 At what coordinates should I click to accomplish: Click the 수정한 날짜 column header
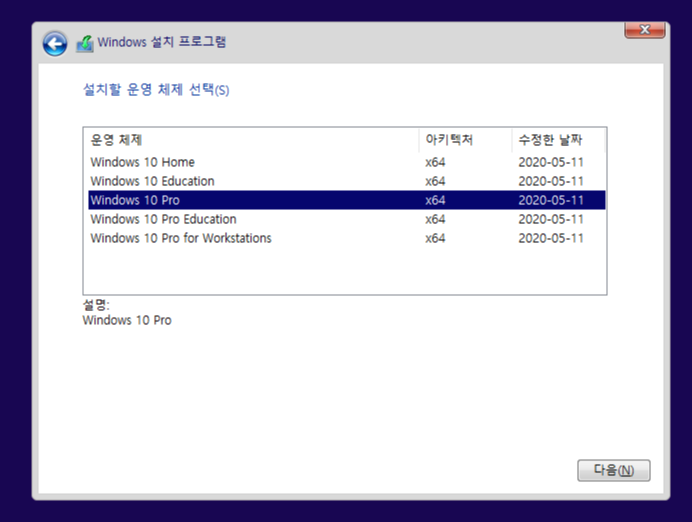(x=558, y=140)
